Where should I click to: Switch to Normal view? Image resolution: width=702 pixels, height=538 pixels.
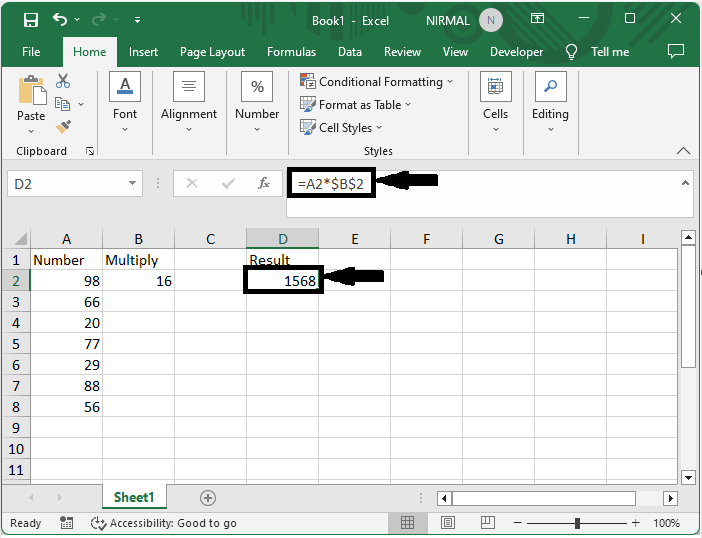(407, 522)
